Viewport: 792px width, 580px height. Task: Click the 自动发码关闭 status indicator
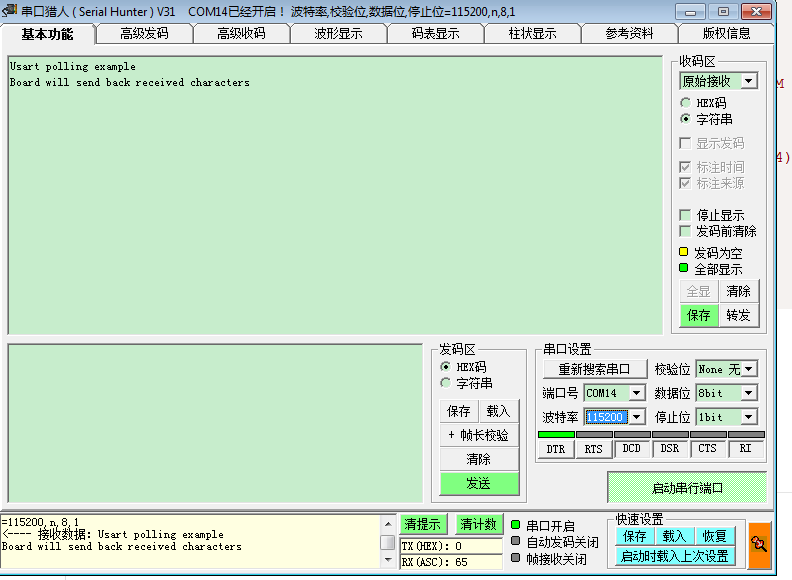515,541
